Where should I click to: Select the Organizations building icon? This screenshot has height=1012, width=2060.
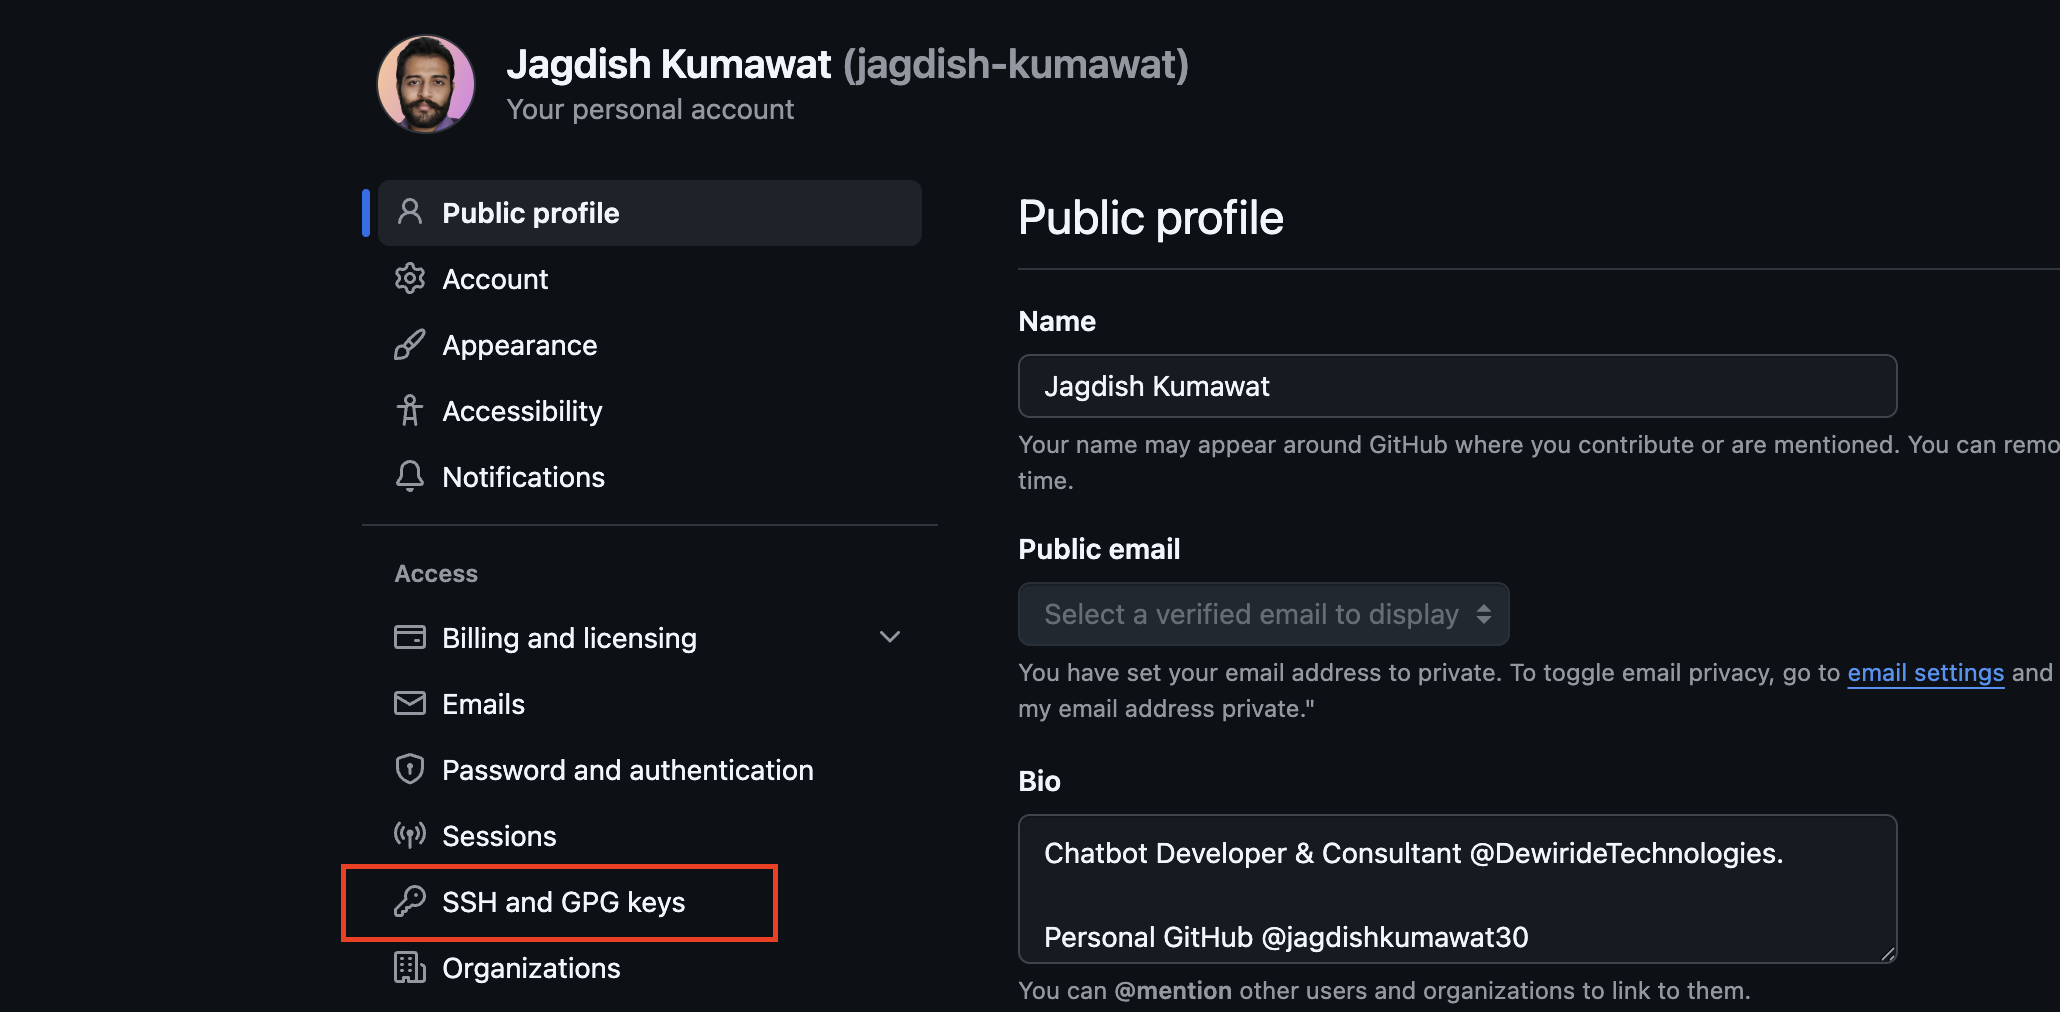point(410,967)
